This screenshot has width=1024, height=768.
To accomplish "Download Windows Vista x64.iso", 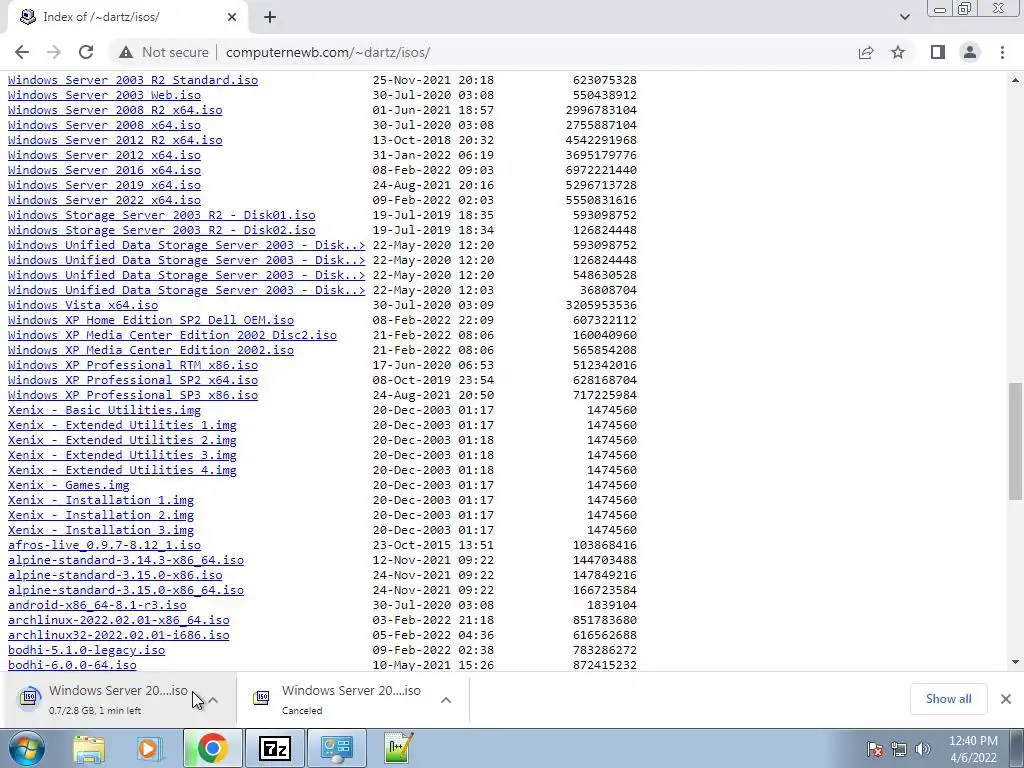I will [x=83, y=305].
